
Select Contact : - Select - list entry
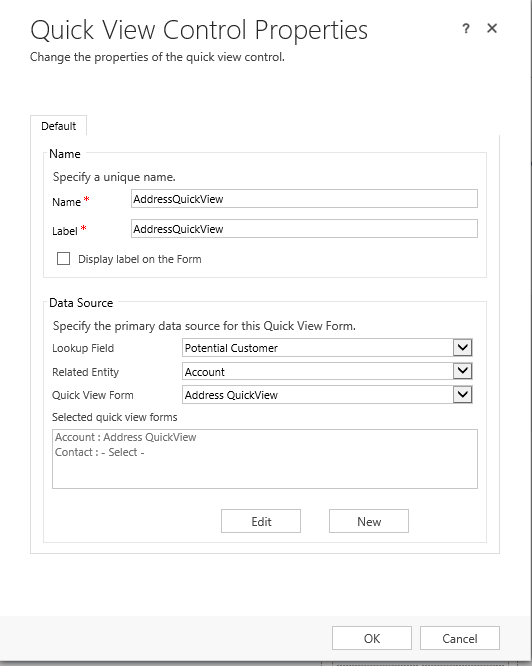coord(100,452)
